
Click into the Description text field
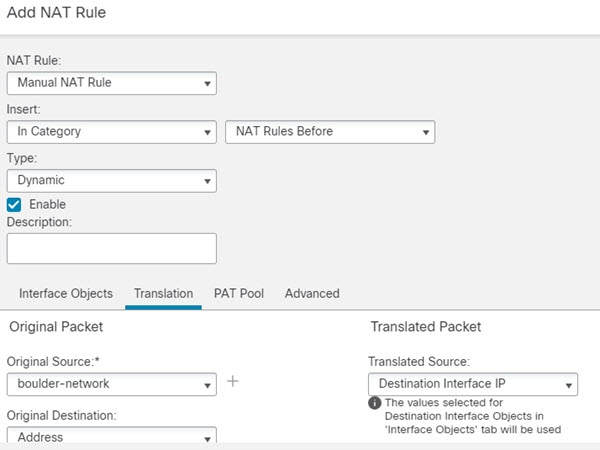click(112, 248)
